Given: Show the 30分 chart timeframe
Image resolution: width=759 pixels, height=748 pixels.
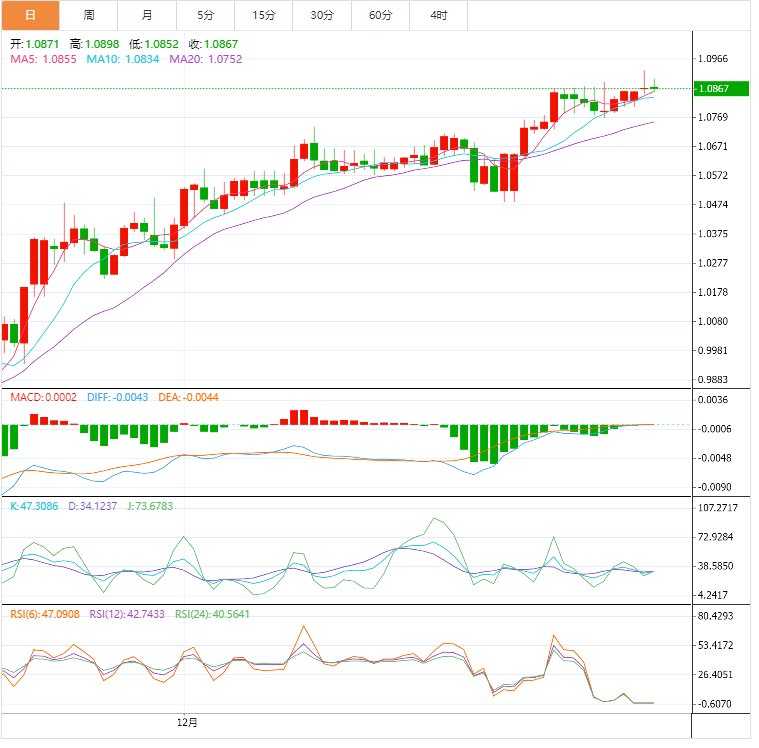Looking at the screenshot, I should pos(322,15).
